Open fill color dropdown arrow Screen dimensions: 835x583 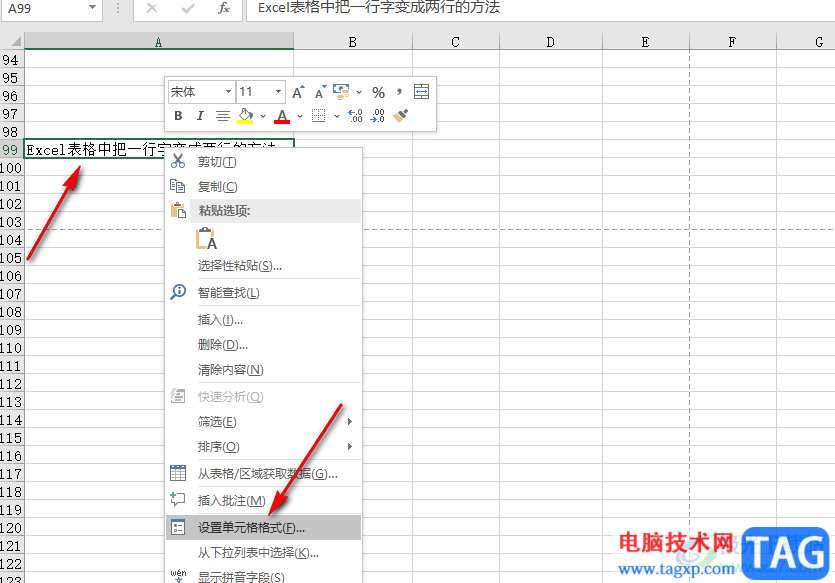click(263, 116)
